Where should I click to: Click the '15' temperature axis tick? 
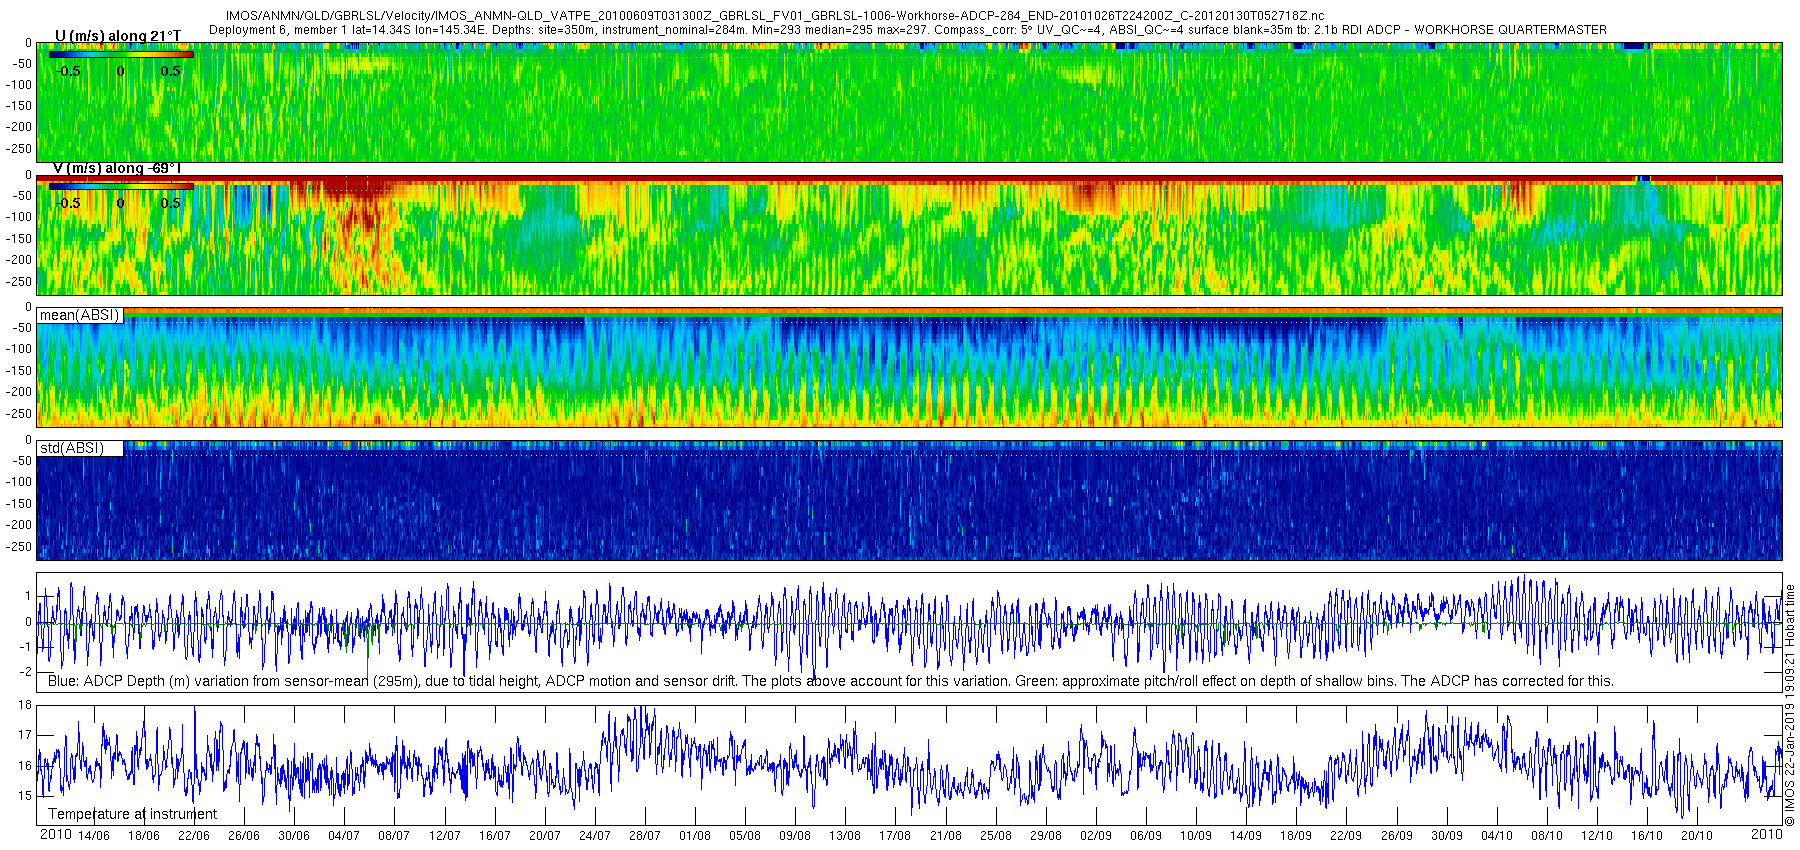(25, 797)
